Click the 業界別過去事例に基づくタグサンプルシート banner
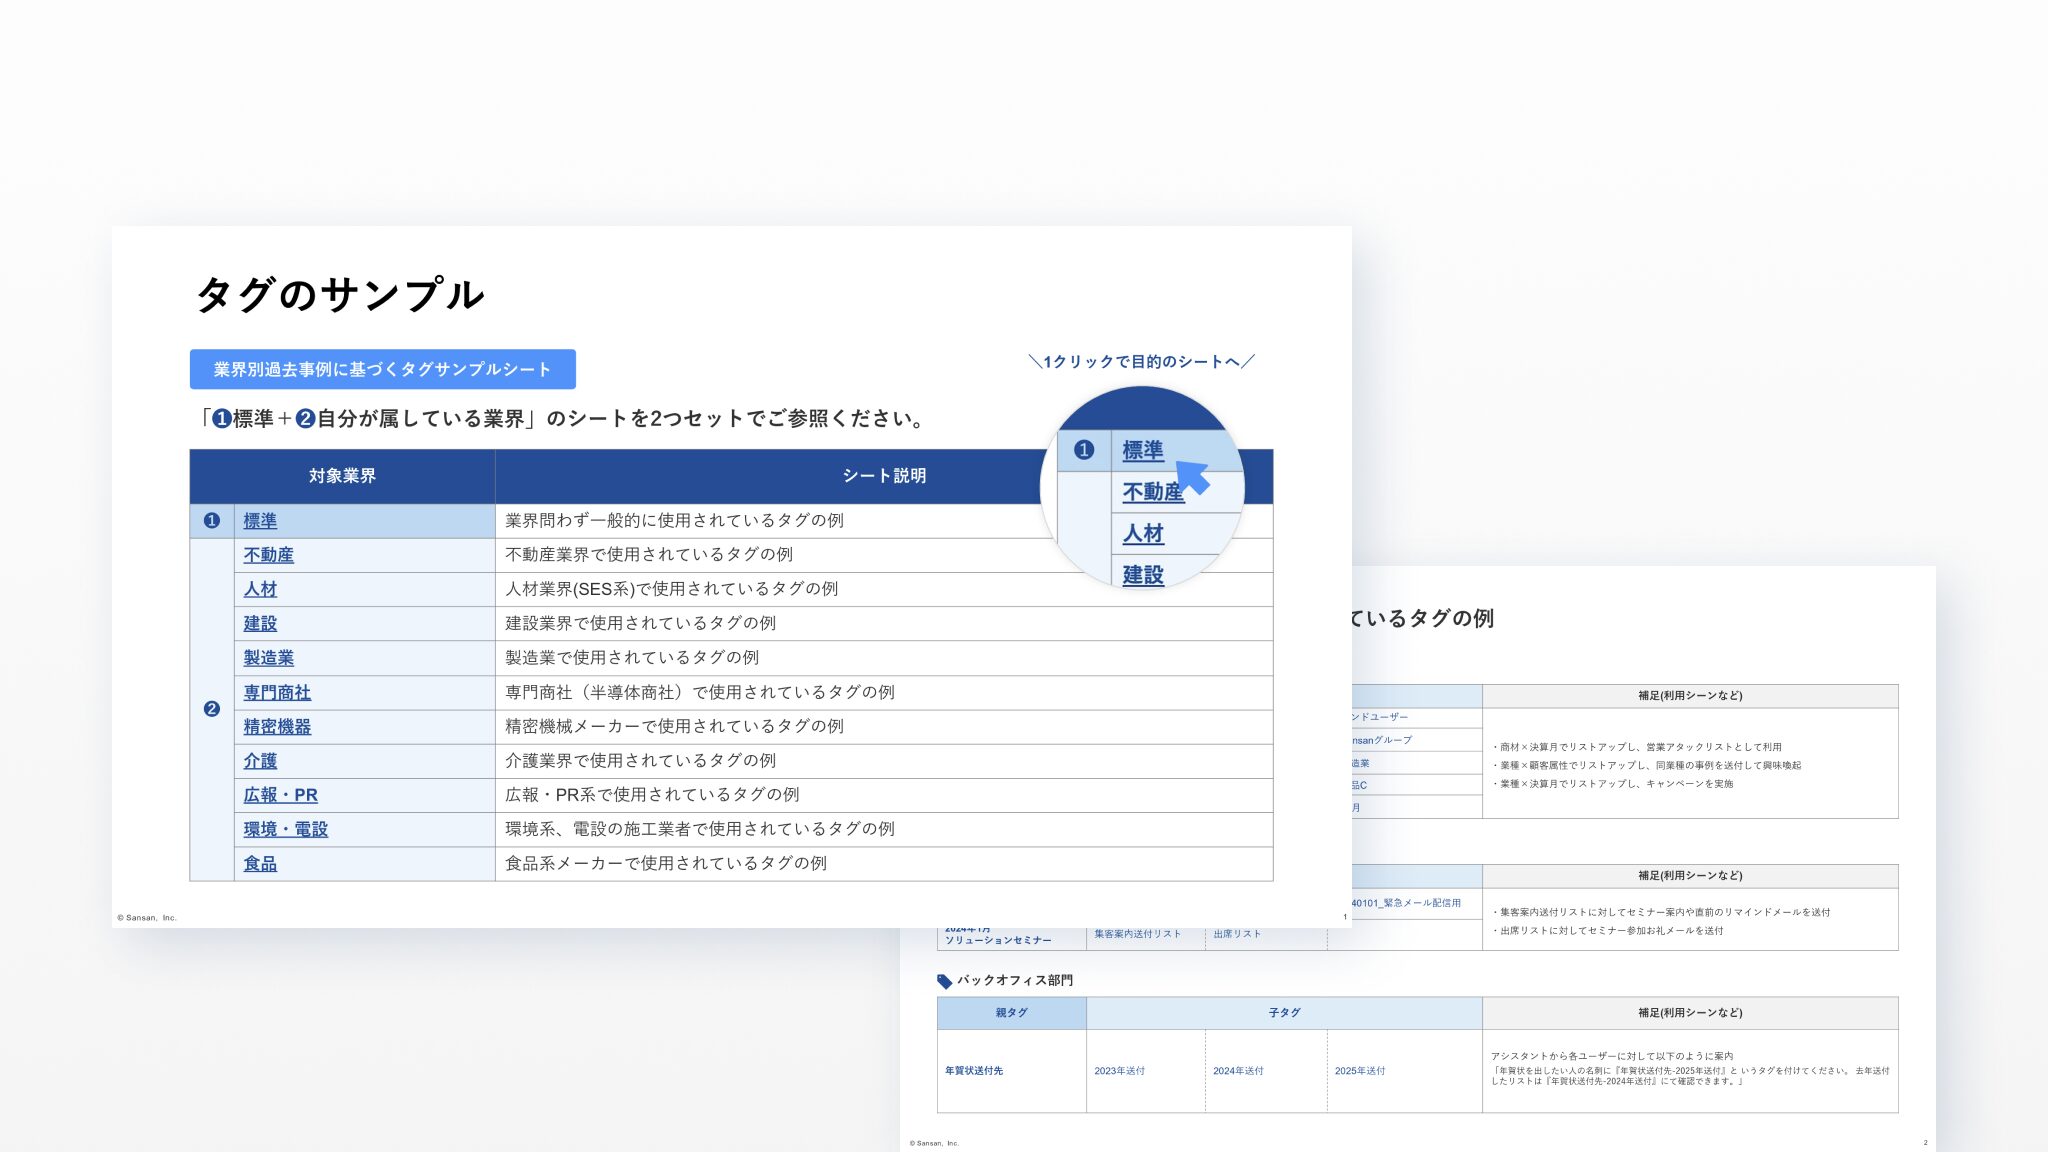 pos(383,369)
